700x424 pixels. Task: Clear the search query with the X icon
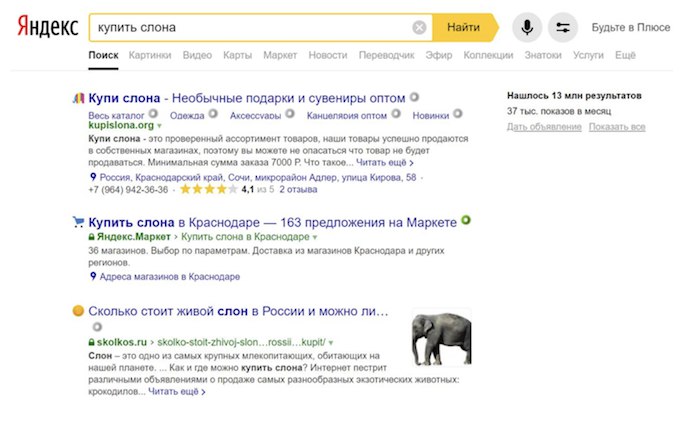coord(419,28)
